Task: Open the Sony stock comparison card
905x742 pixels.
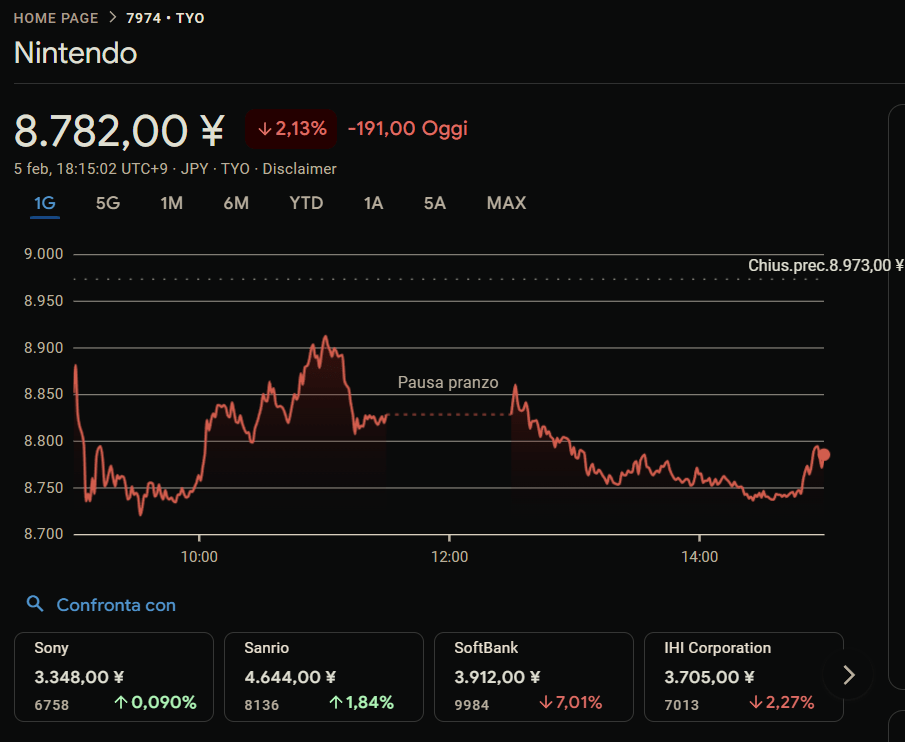Action: (x=114, y=676)
